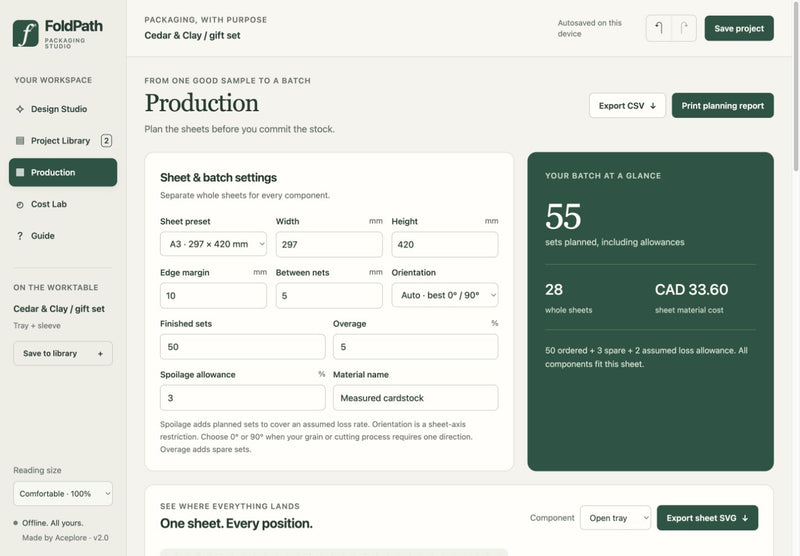Click the Width input field
This screenshot has width=800, height=556.
[329, 244]
